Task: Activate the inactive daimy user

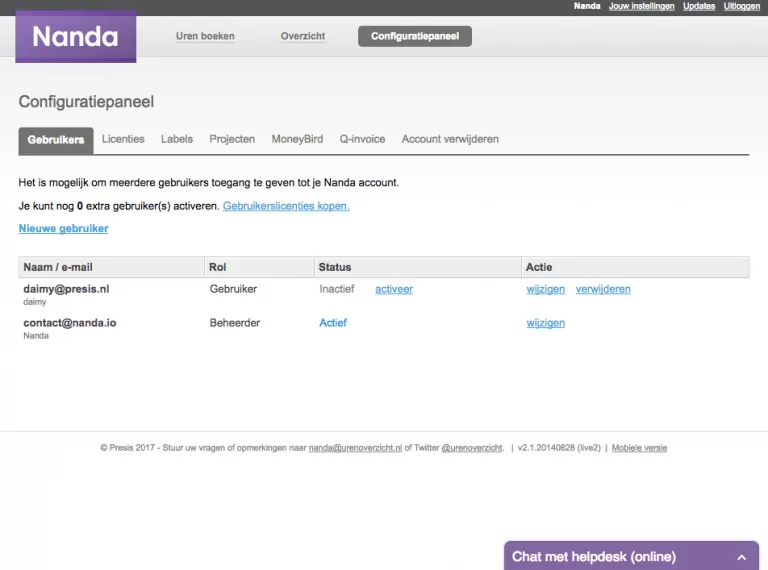Action: [x=394, y=289]
